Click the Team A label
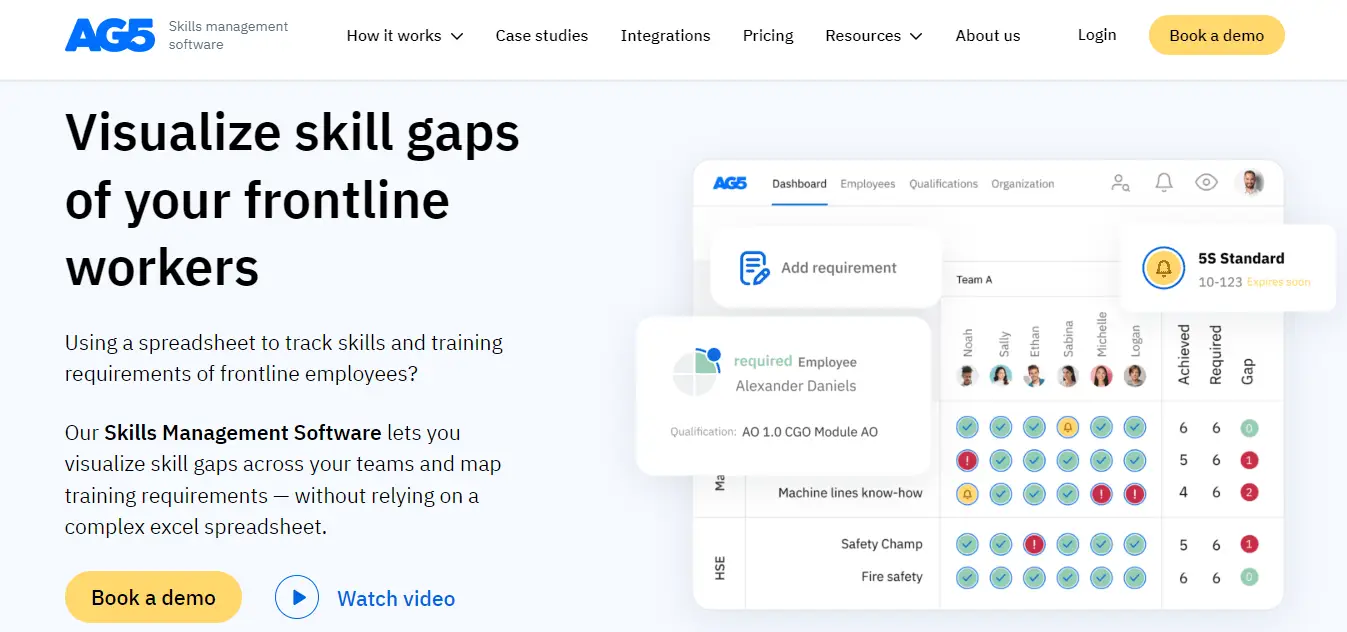This screenshot has width=1347, height=632. [x=974, y=280]
